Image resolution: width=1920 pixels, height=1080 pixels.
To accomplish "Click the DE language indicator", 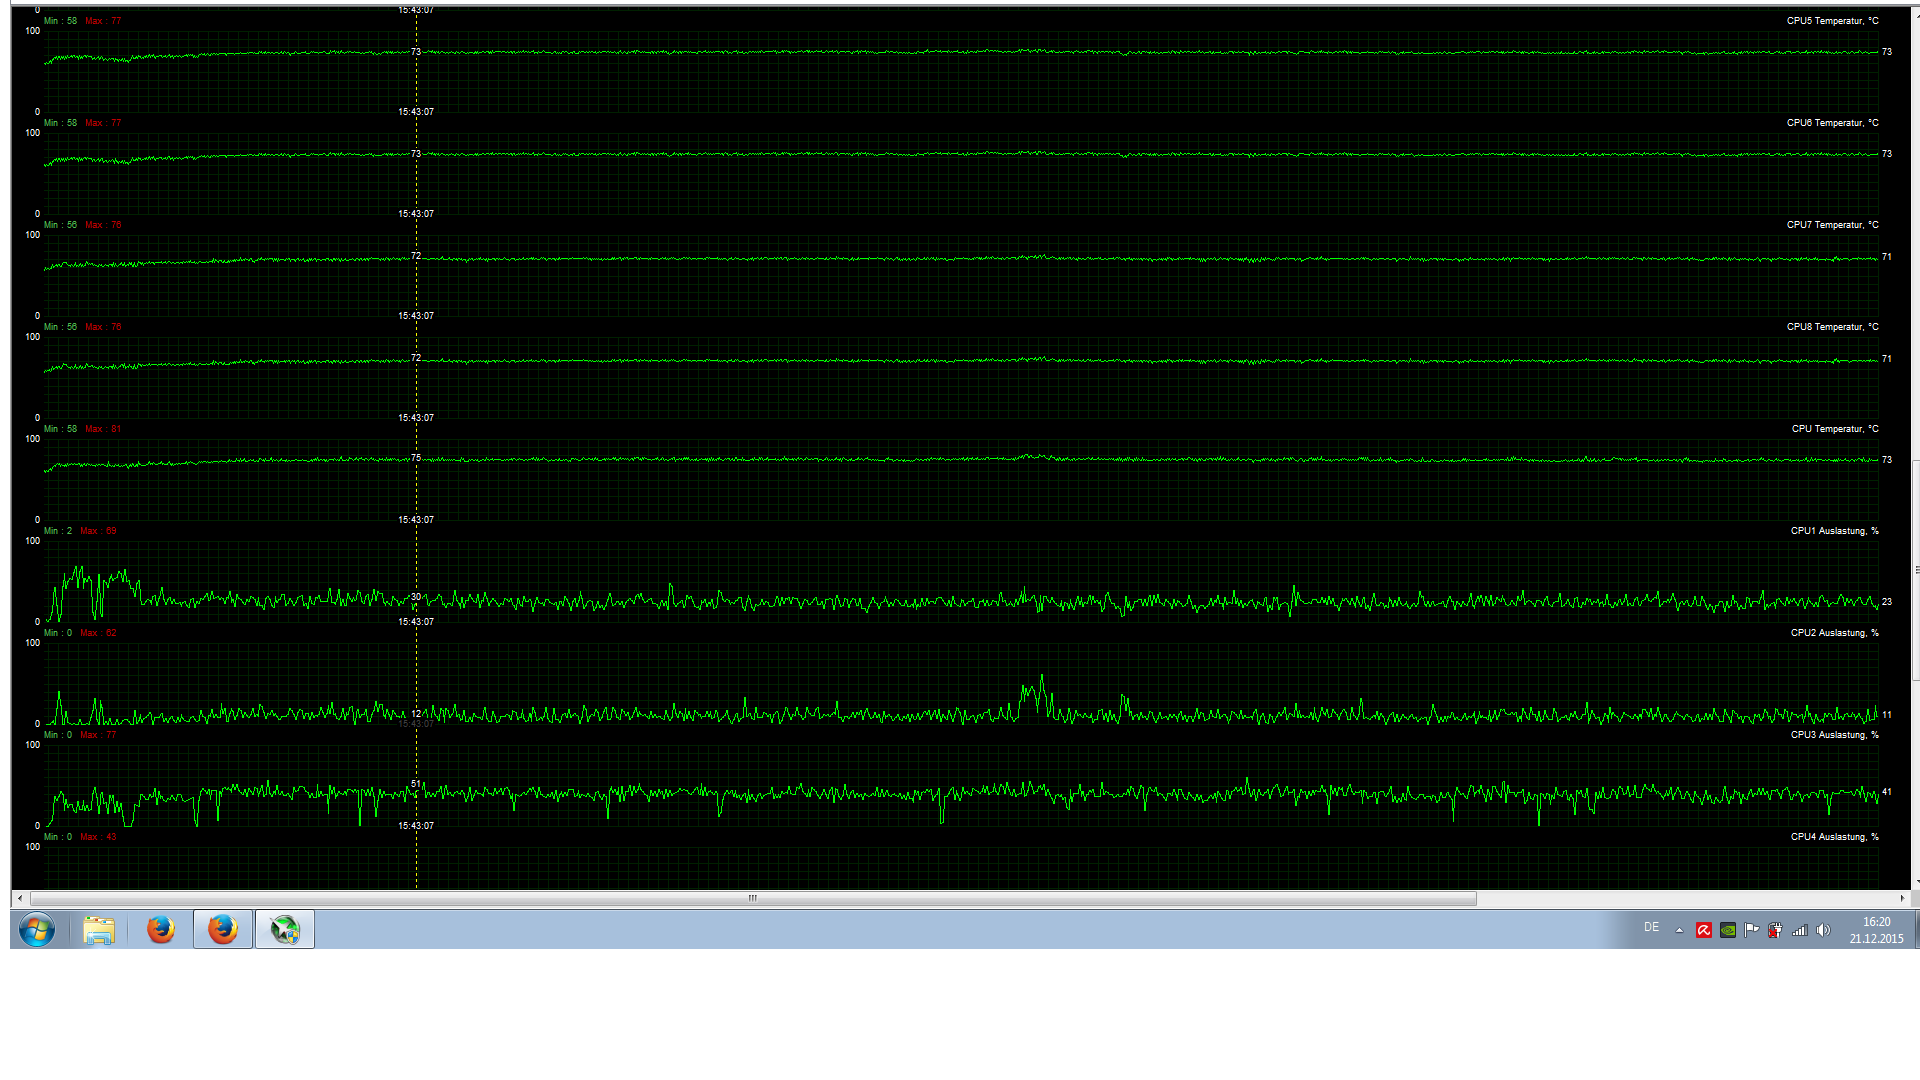I will [1652, 928].
